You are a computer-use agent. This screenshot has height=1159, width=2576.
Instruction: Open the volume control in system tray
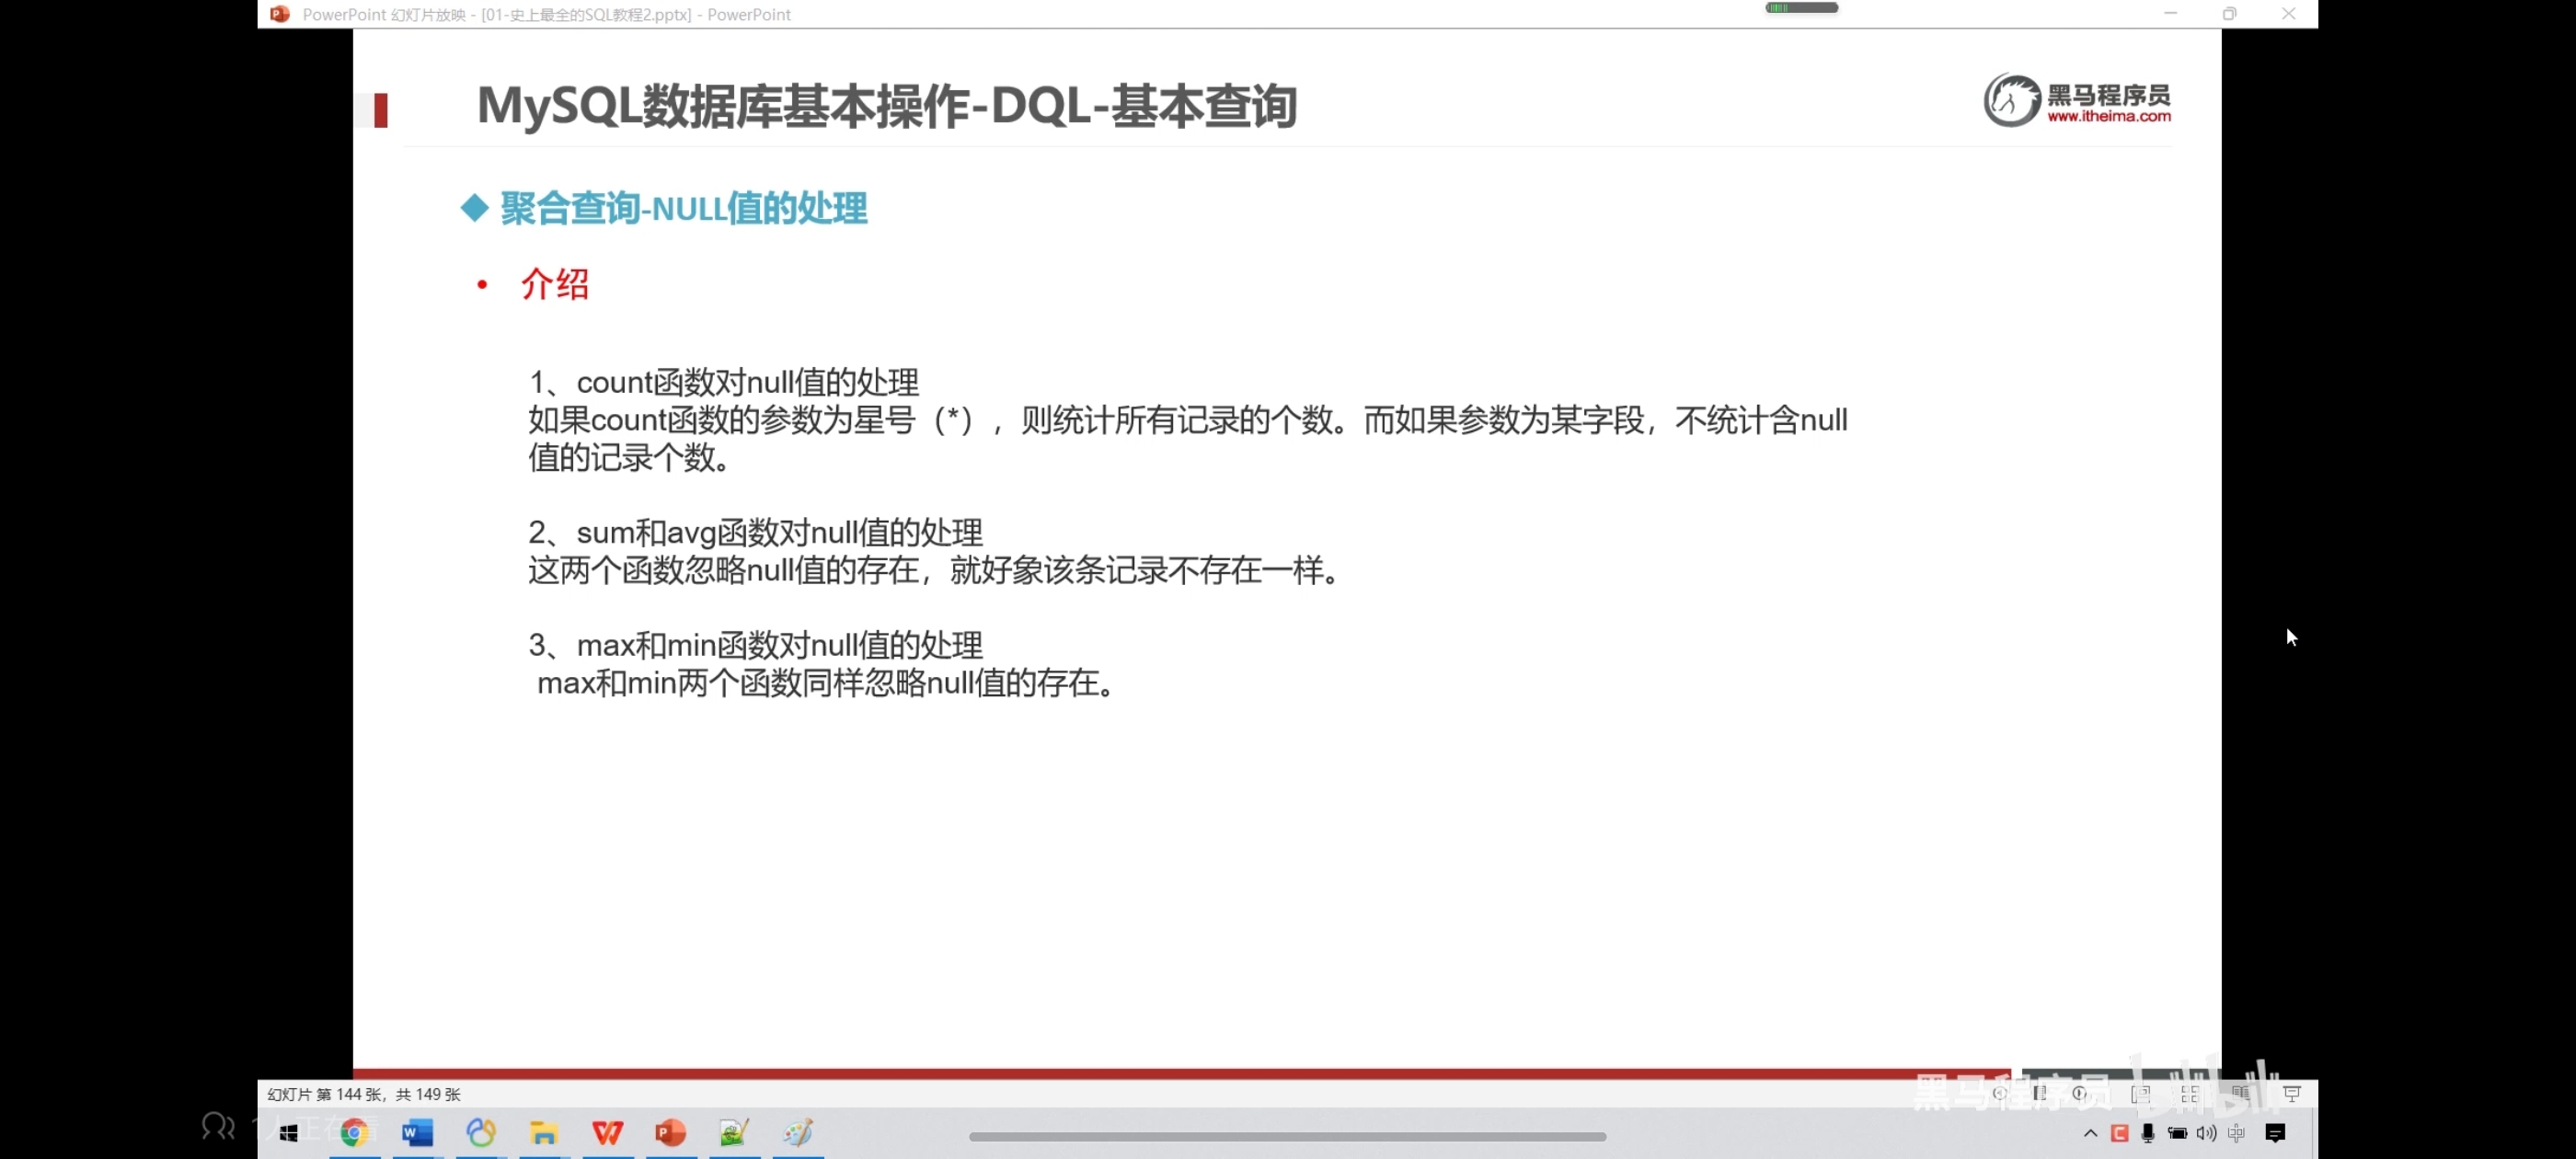tap(2207, 1133)
